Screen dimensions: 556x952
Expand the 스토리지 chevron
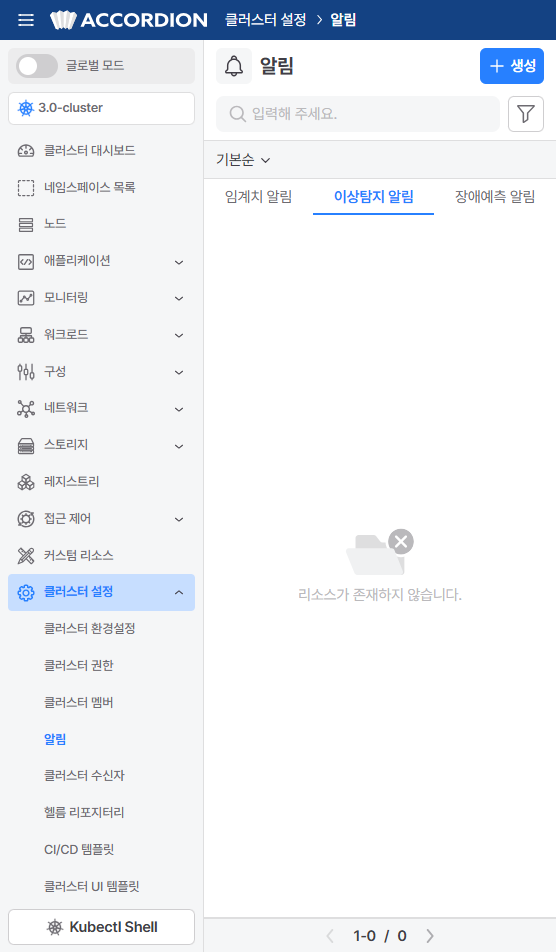point(179,446)
